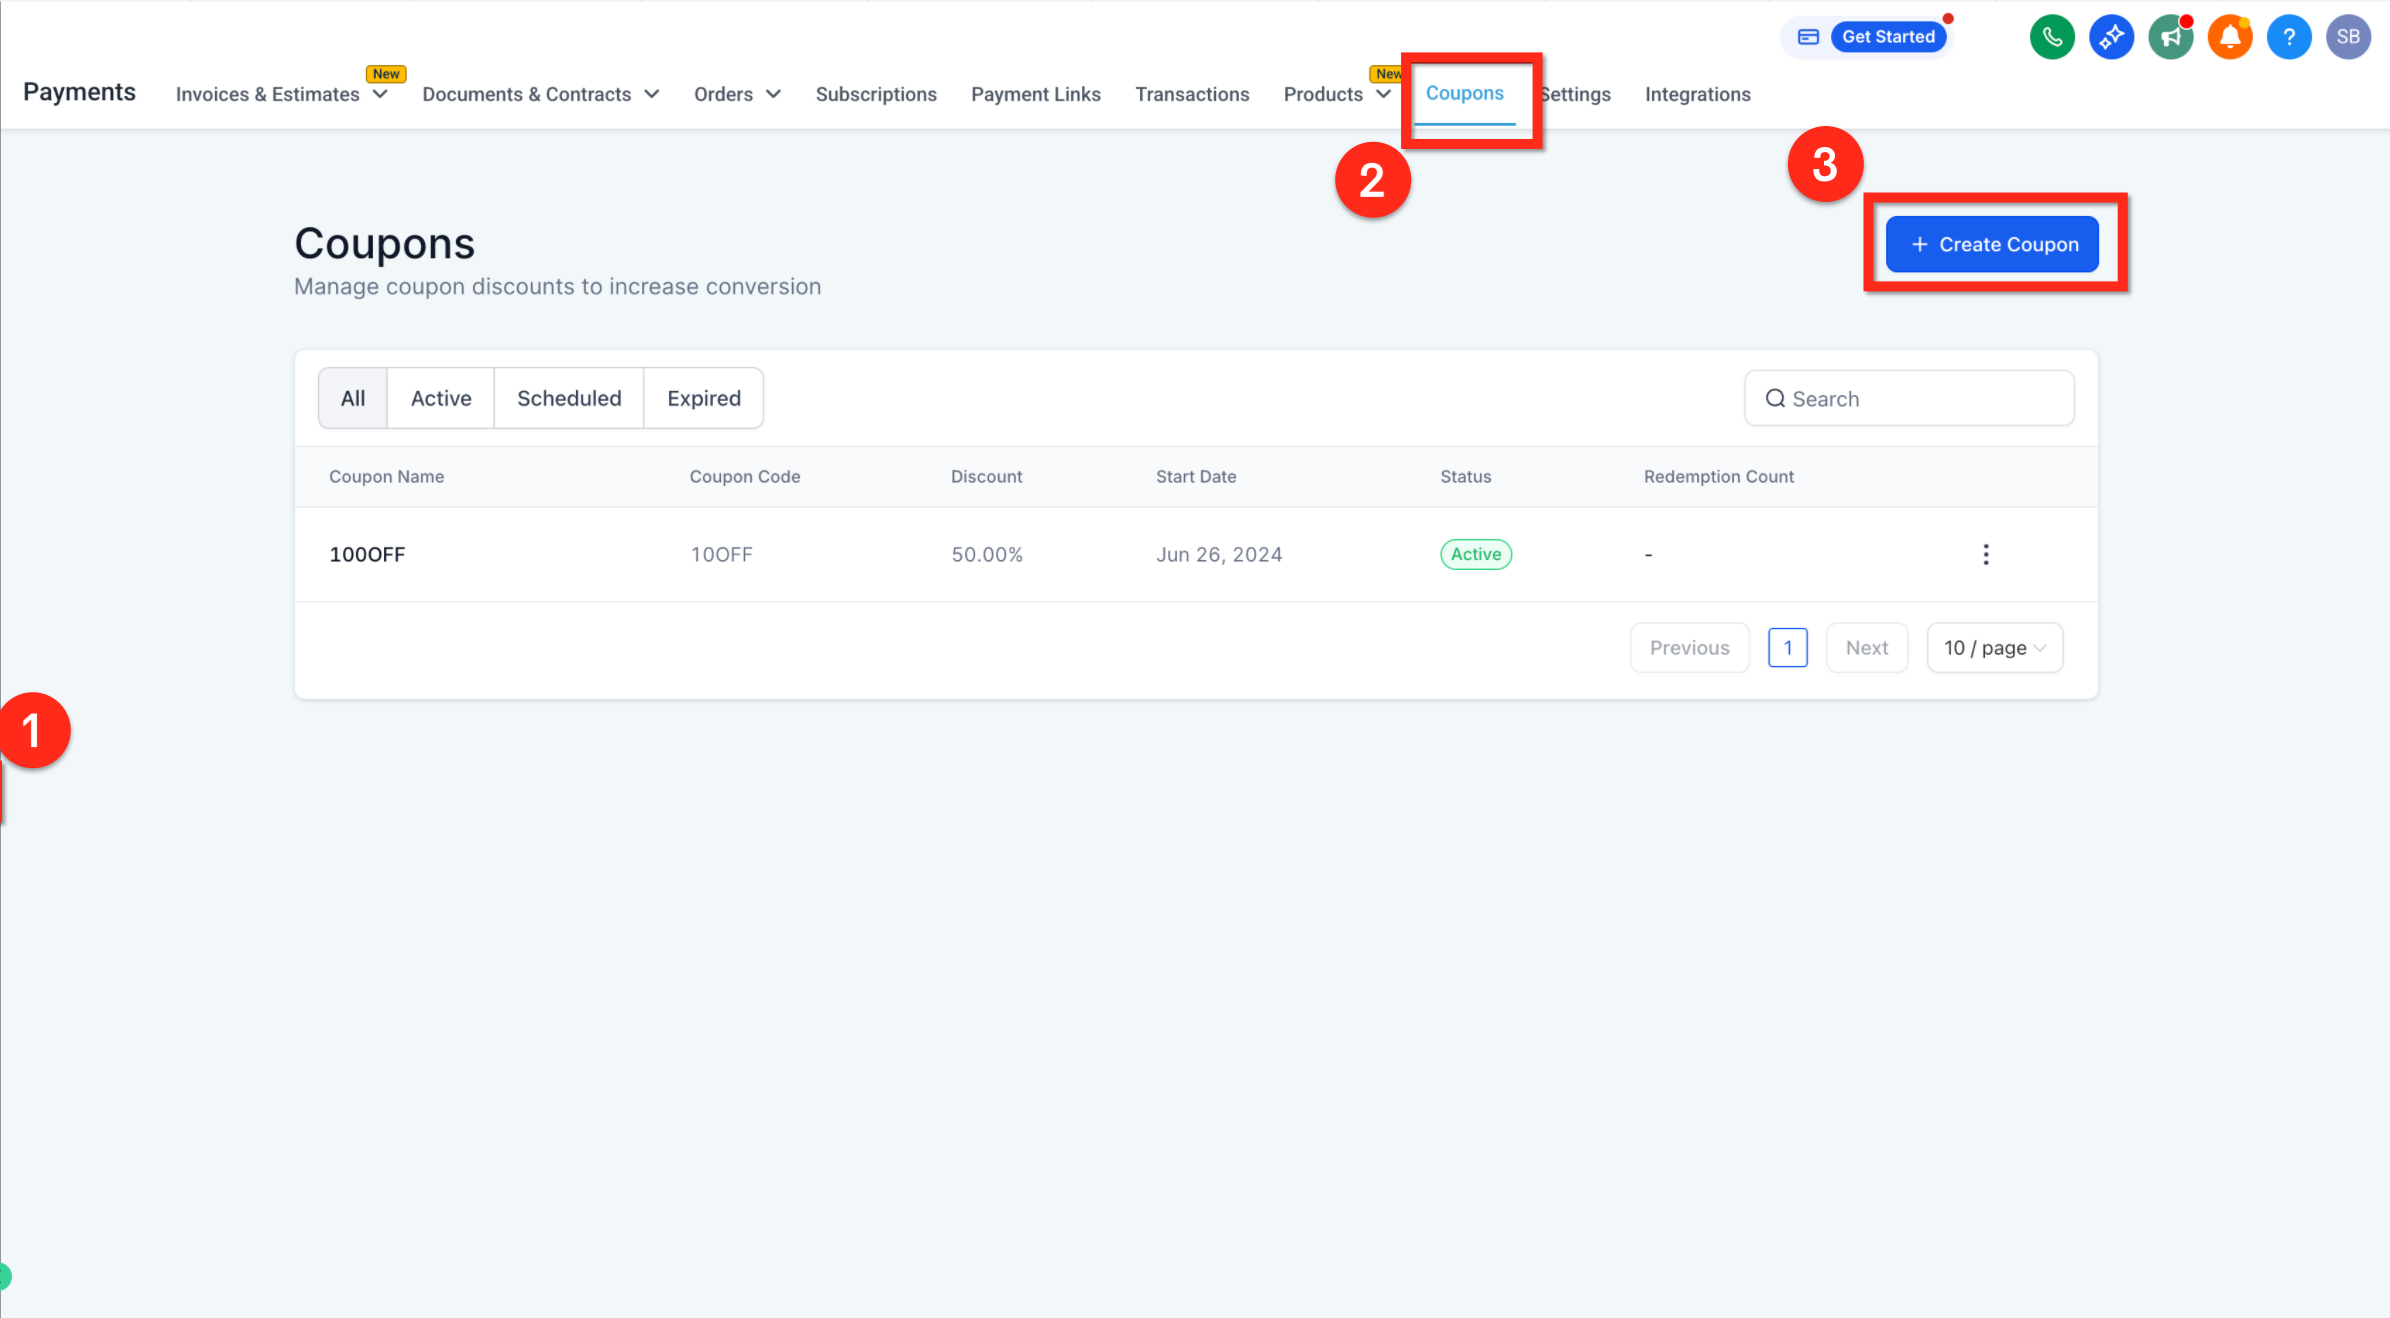
Task: Expand the Orders dropdown menu
Action: [737, 94]
